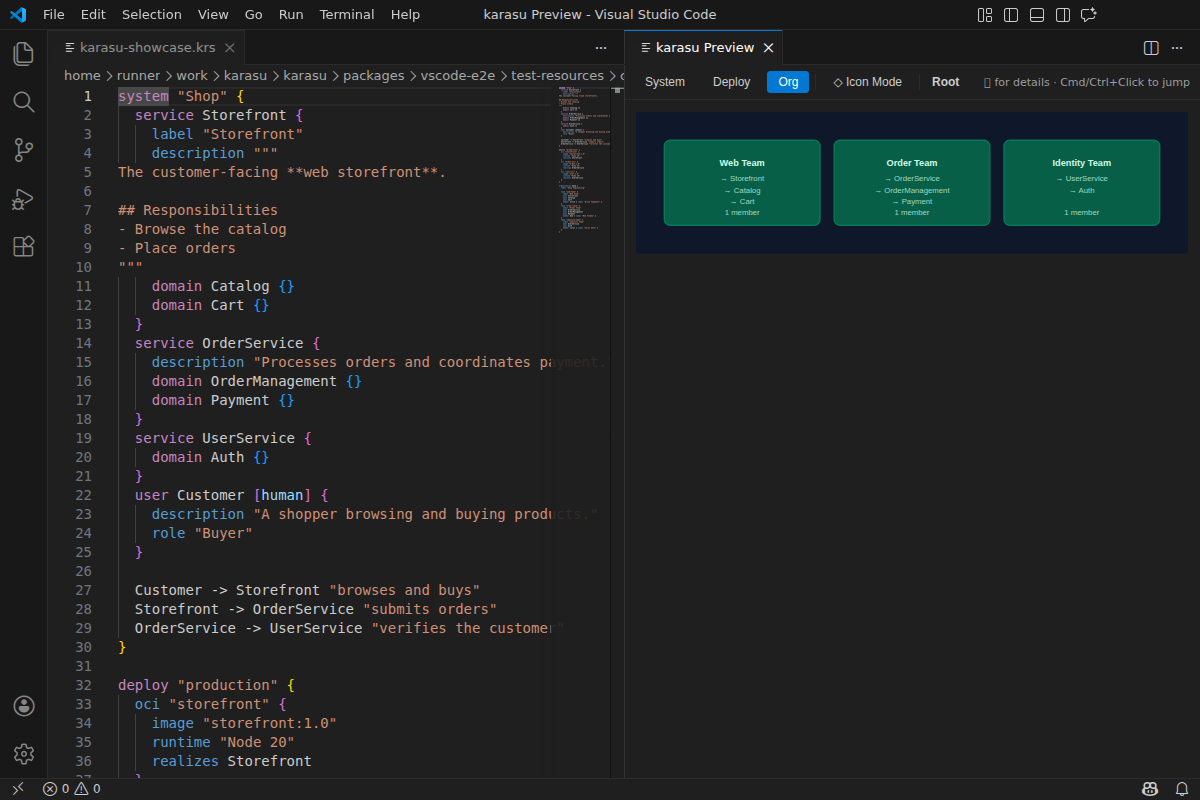Toggle the bottom Panel icon in title bar
1200x800 pixels.
1037,15
